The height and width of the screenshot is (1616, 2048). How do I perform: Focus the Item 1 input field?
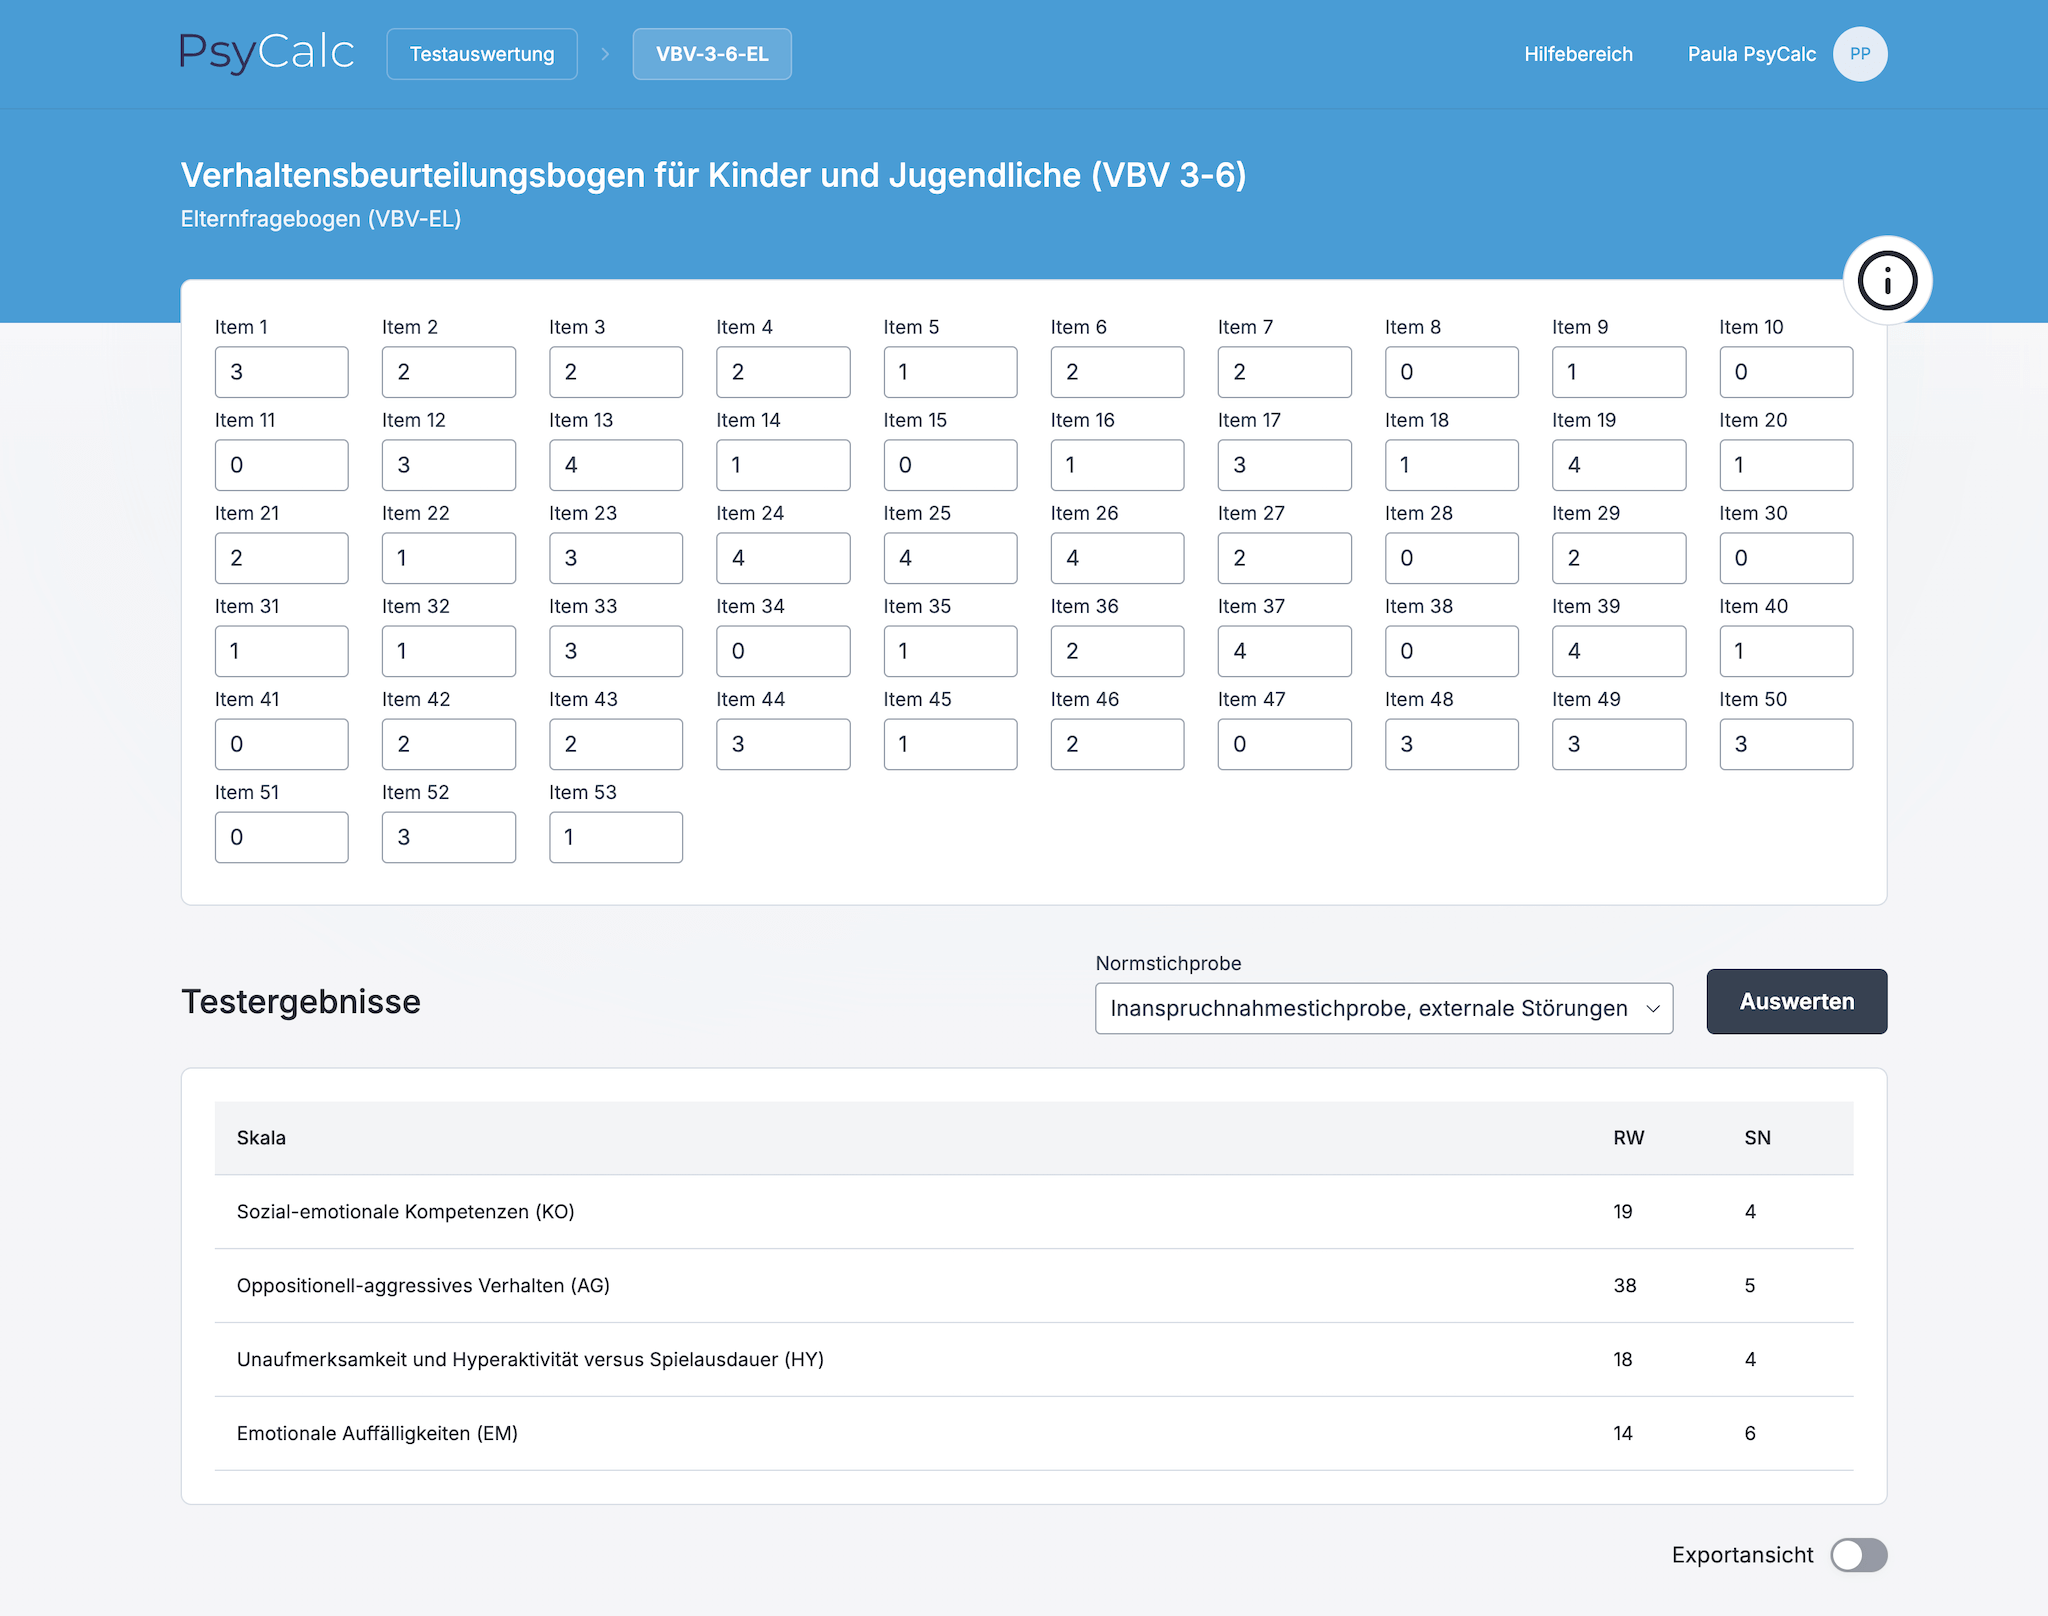282,372
